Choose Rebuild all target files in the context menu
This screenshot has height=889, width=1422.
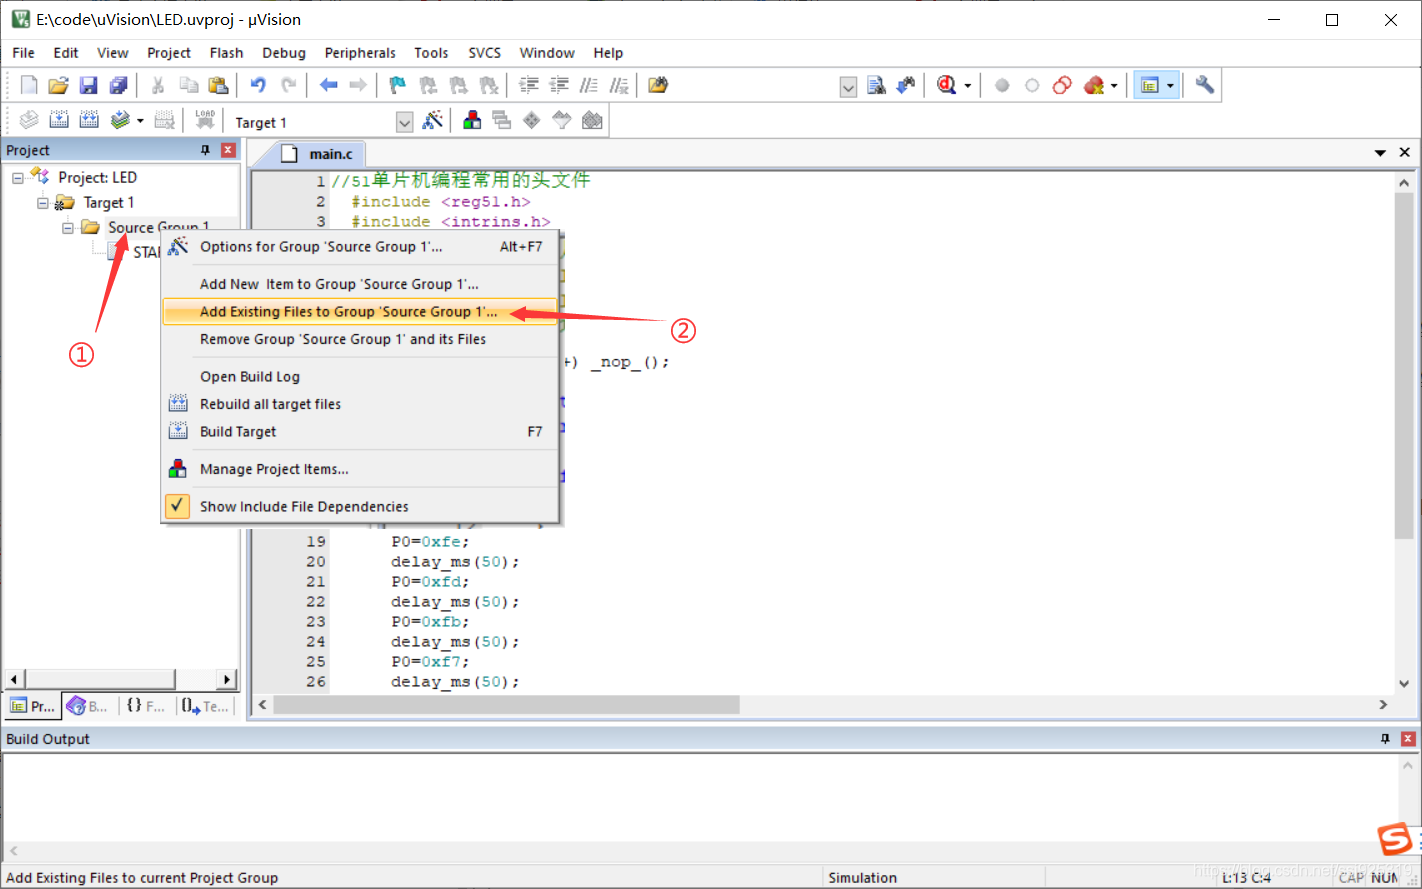pos(359,404)
